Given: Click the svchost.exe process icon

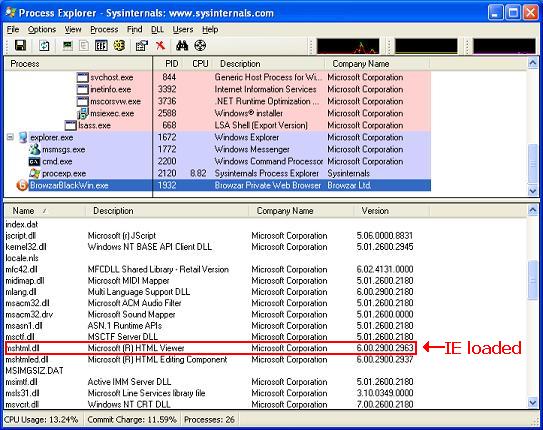Looking at the screenshot, I should 82,77.
